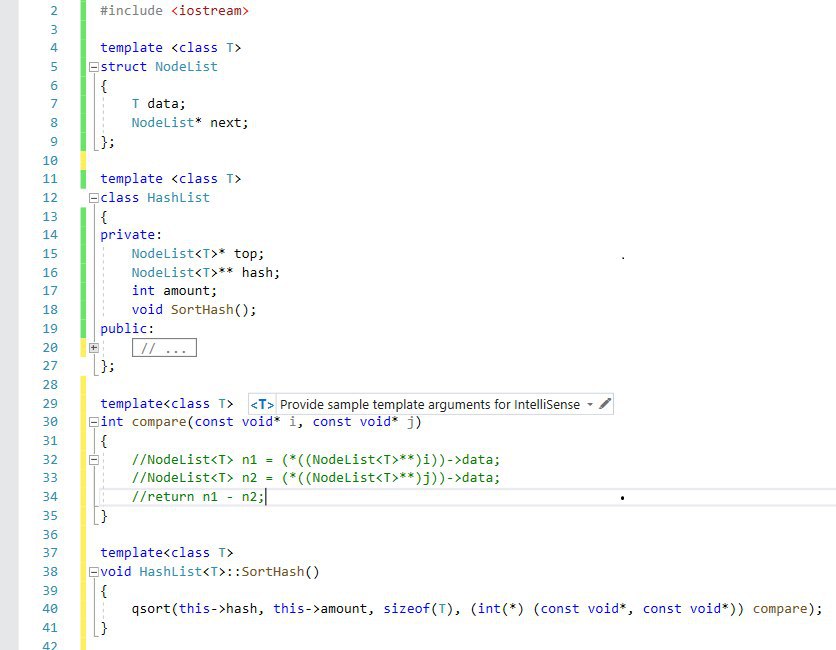The image size is (836, 650).
Task: Click the <T> template icon in IntelliSense bar
Action: coord(262,405)
